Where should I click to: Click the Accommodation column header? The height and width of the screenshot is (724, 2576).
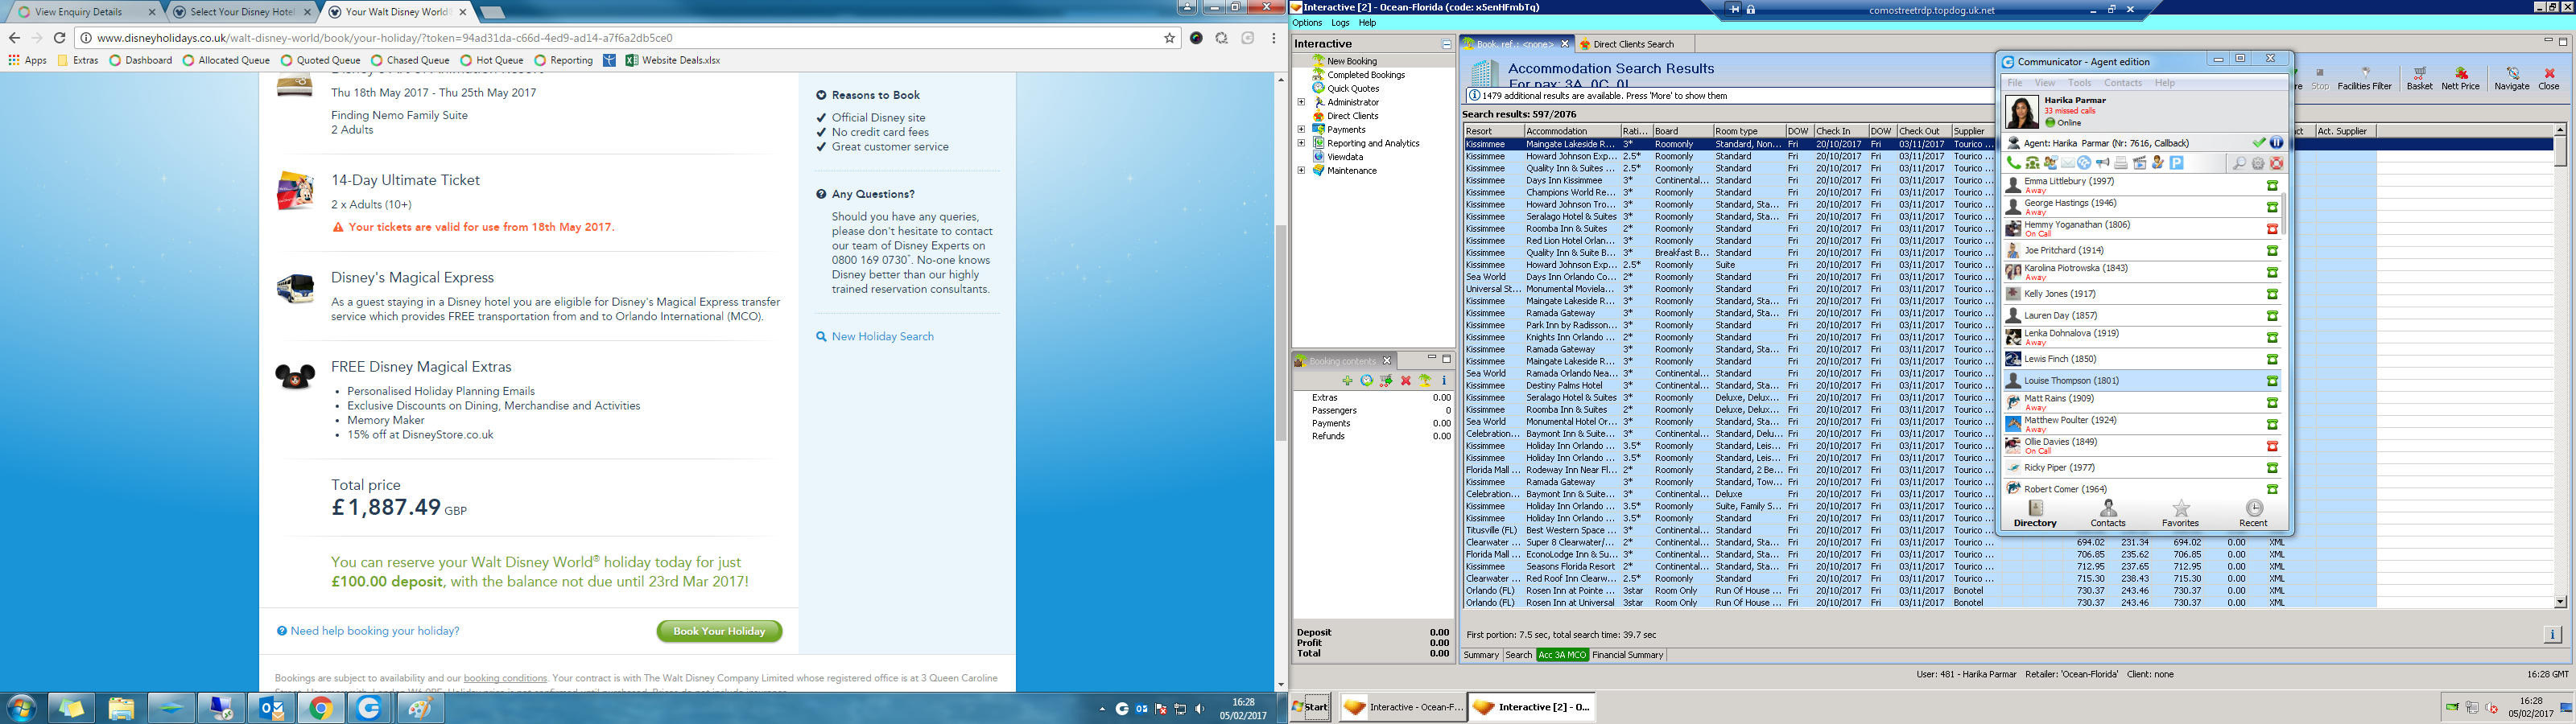coord(1571,131)
